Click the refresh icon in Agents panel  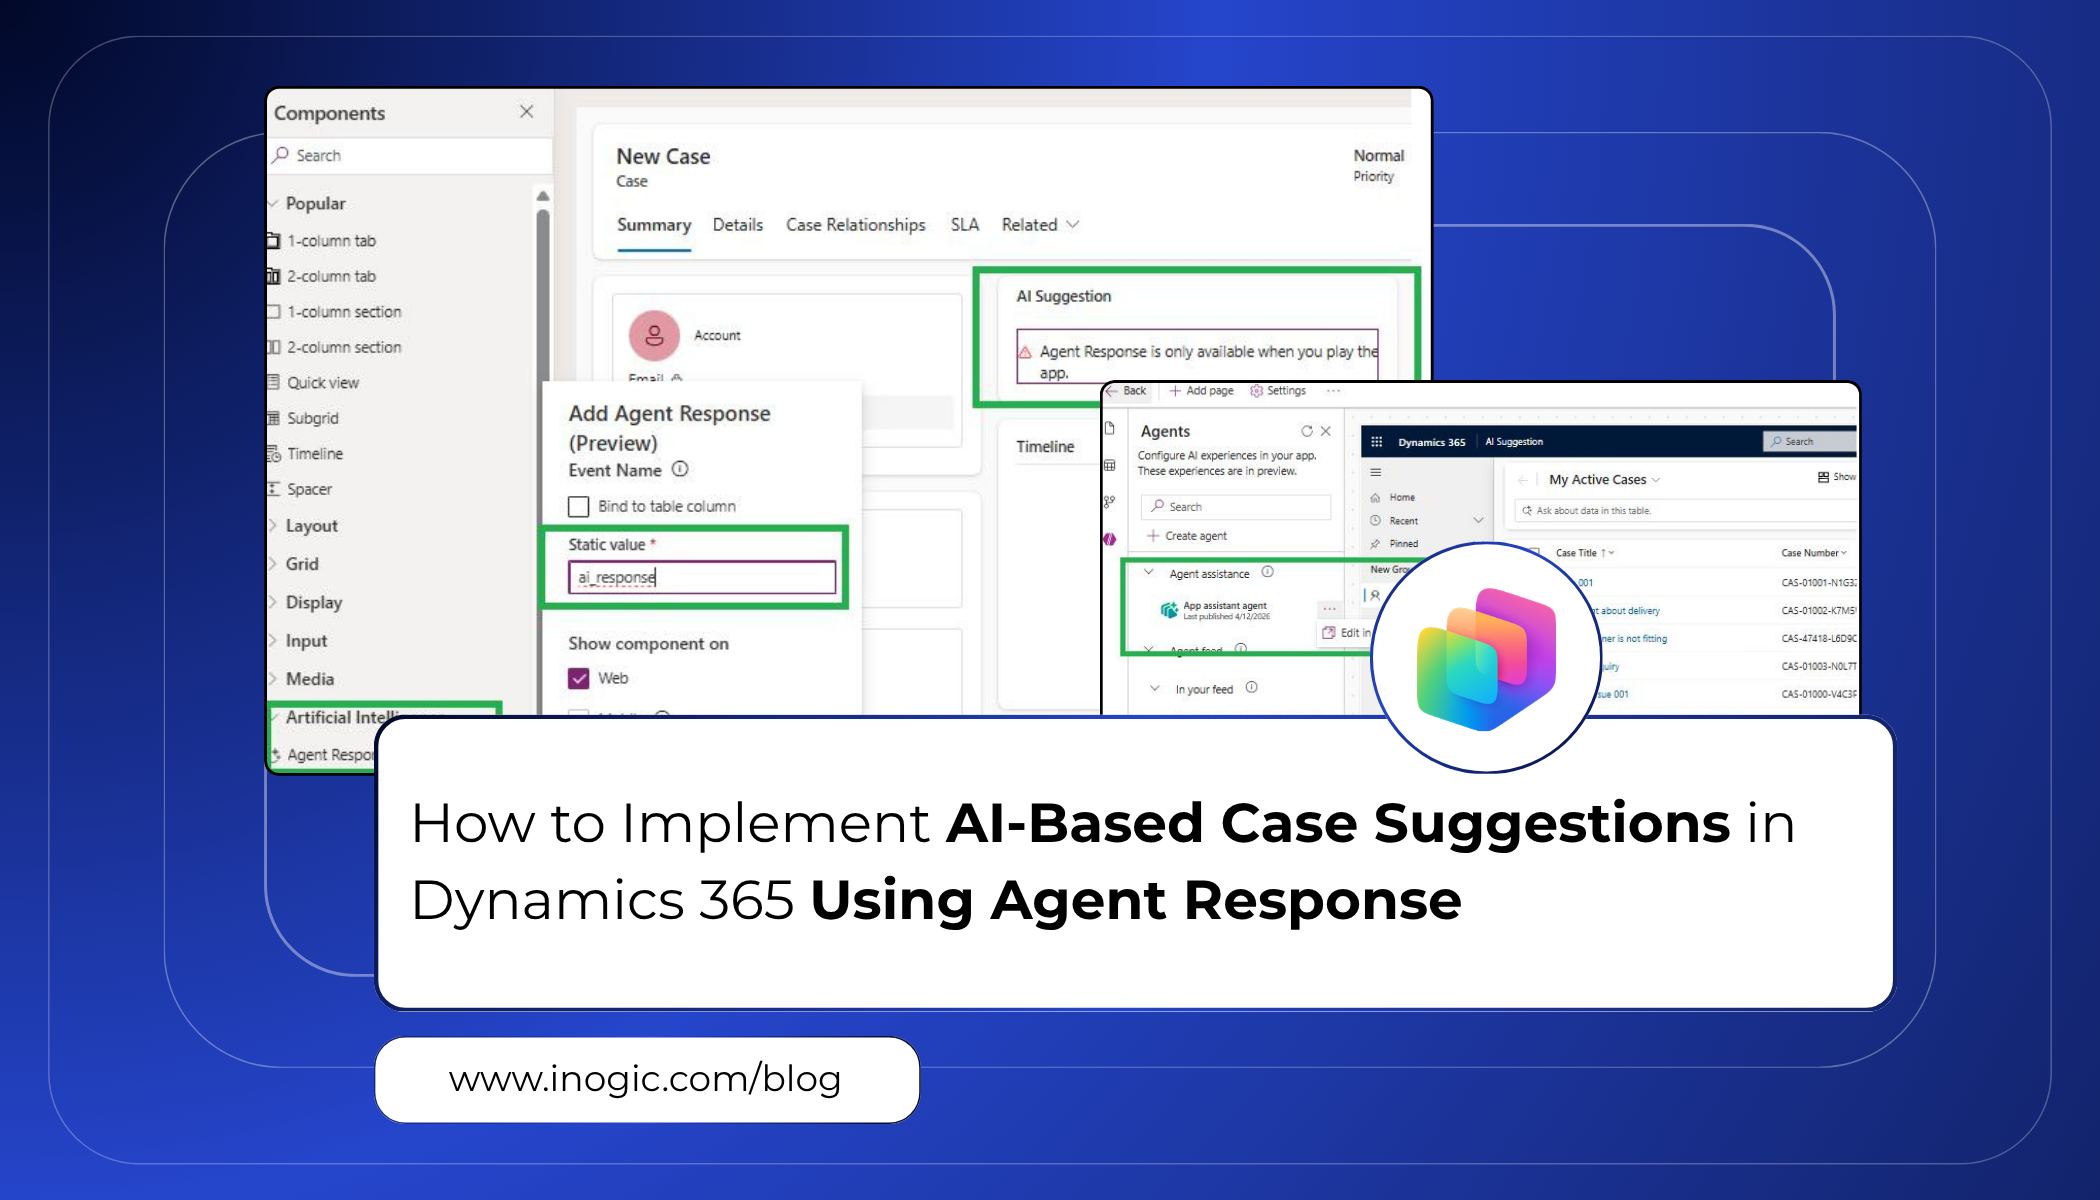1307,432
